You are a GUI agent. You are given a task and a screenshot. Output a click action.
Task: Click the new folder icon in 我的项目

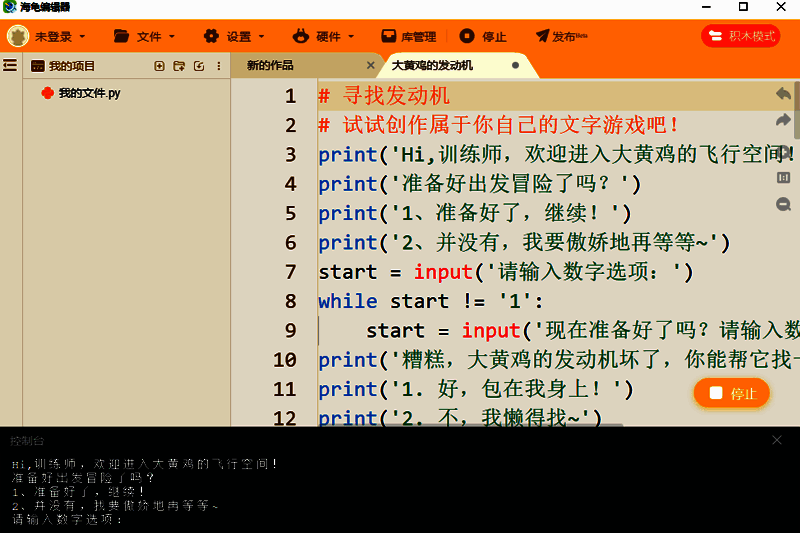pos(179,66)
